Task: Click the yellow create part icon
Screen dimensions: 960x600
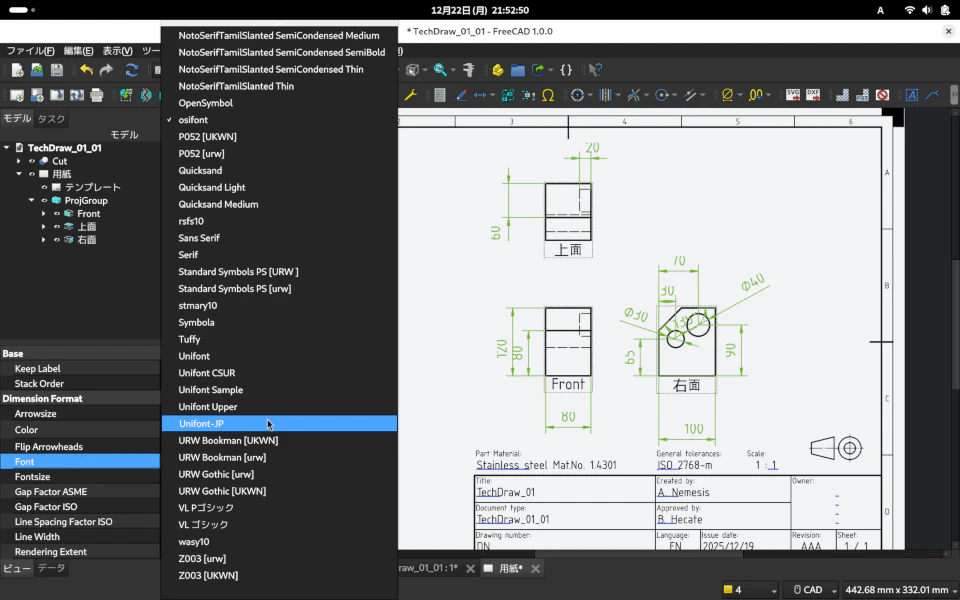Action: pyautogui.click(x=498, y=70)
